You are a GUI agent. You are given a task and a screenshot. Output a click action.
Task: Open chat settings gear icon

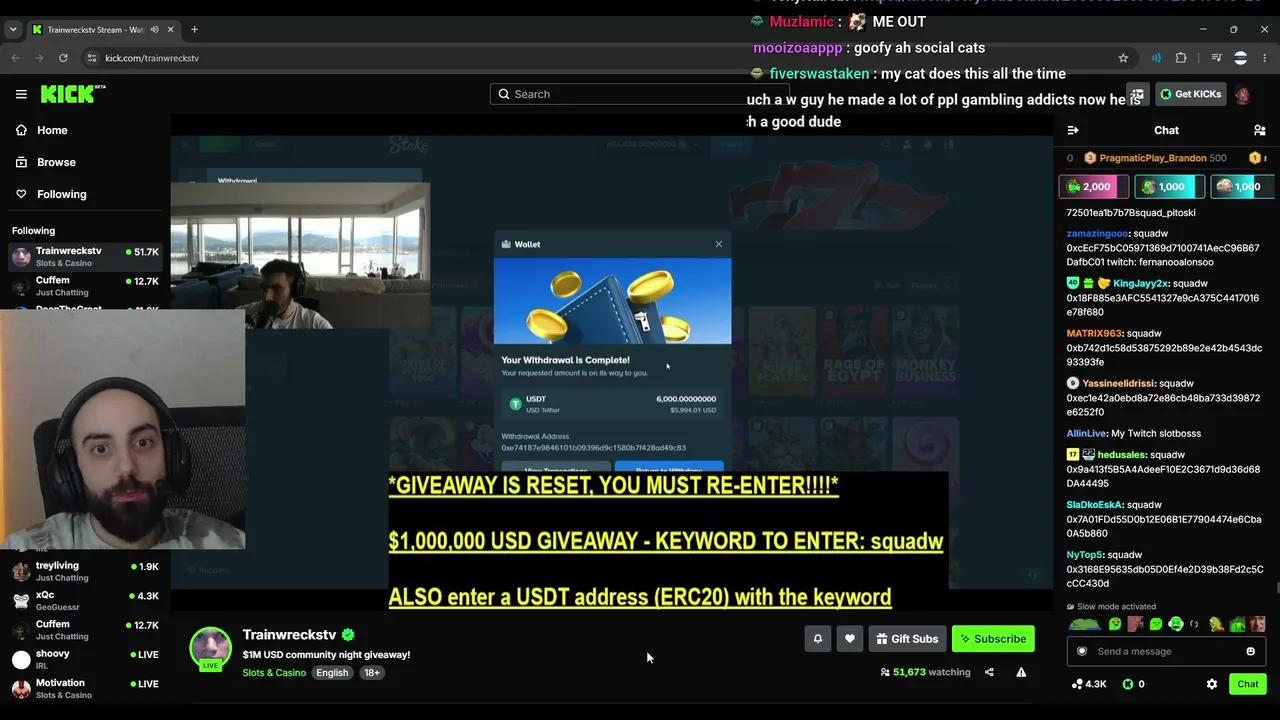1212,684
